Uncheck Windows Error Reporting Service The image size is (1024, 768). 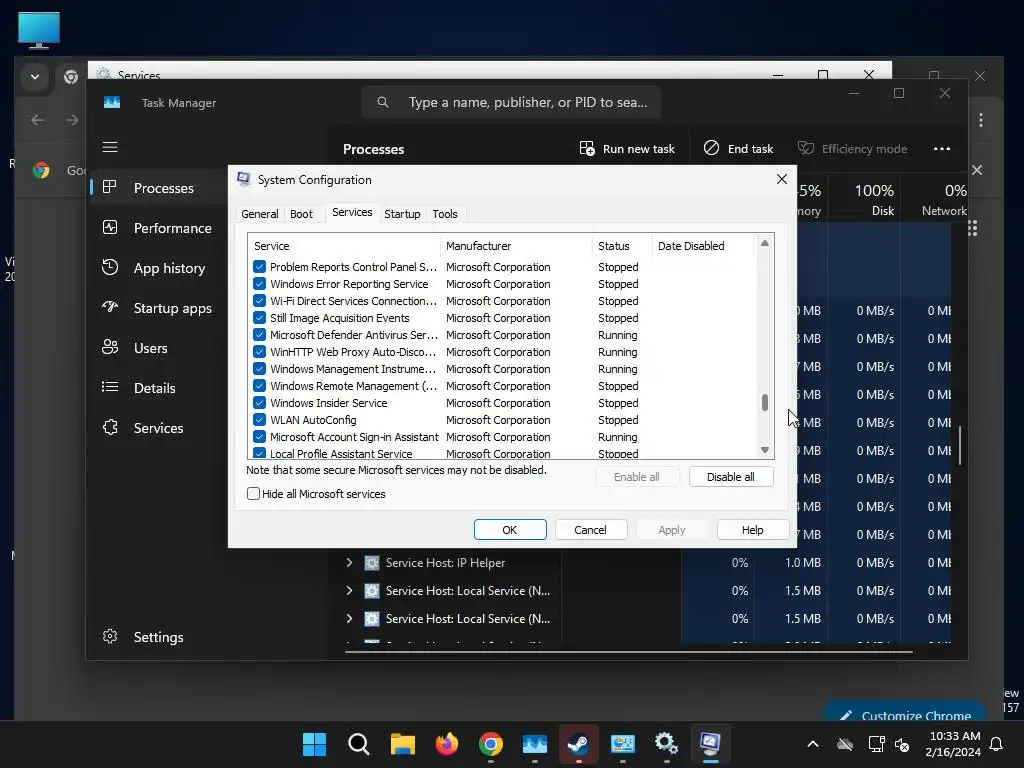[259, 283]
